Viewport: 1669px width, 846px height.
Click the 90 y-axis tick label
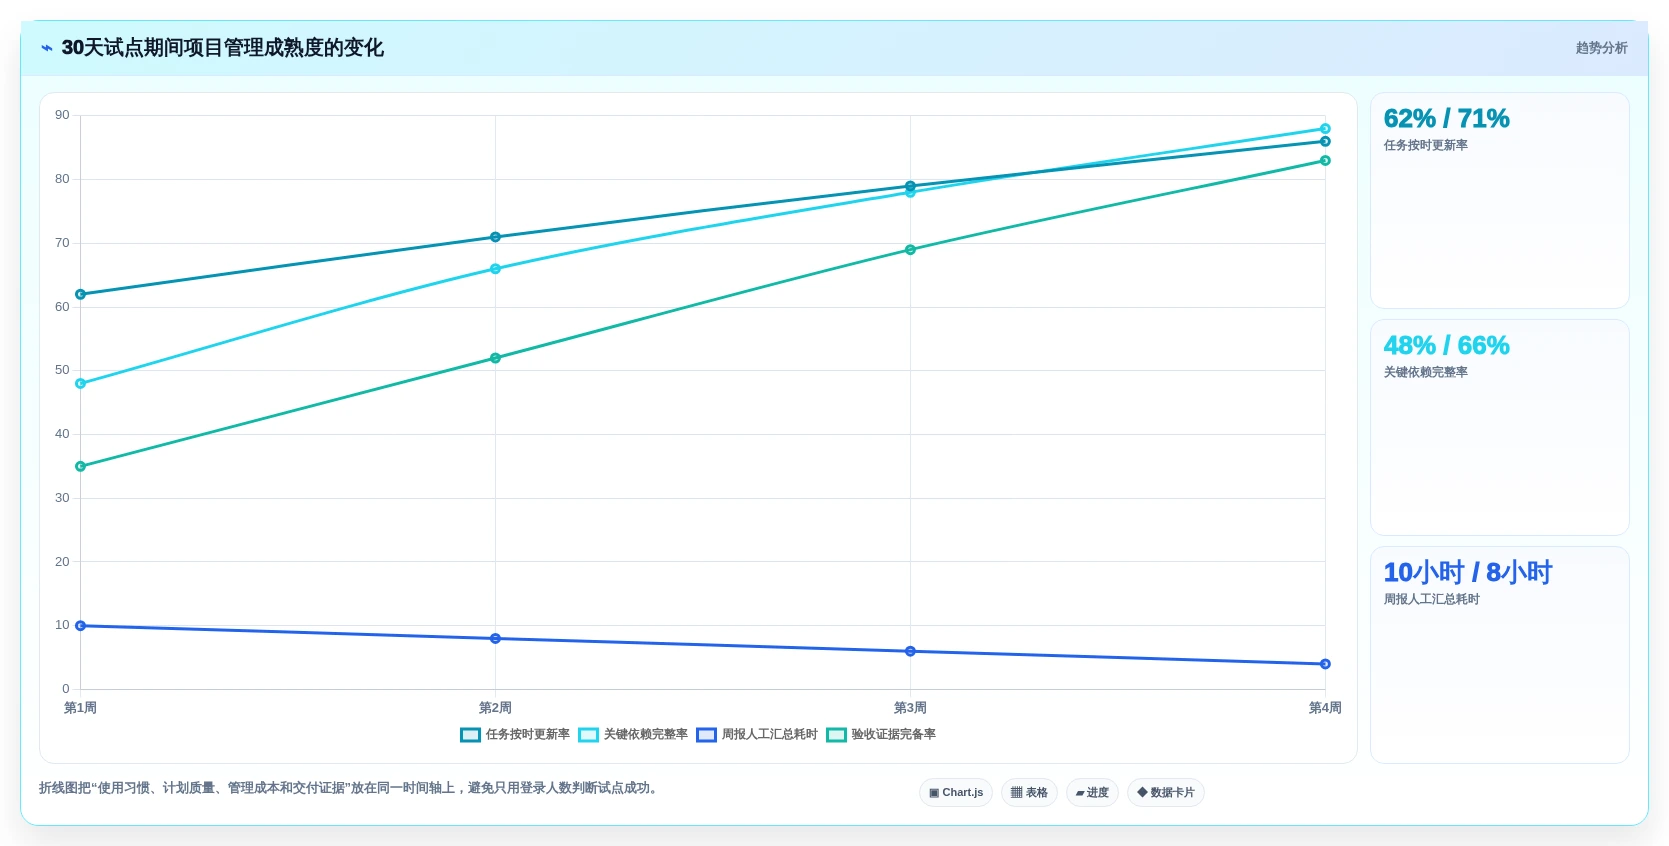coord(62,115)
